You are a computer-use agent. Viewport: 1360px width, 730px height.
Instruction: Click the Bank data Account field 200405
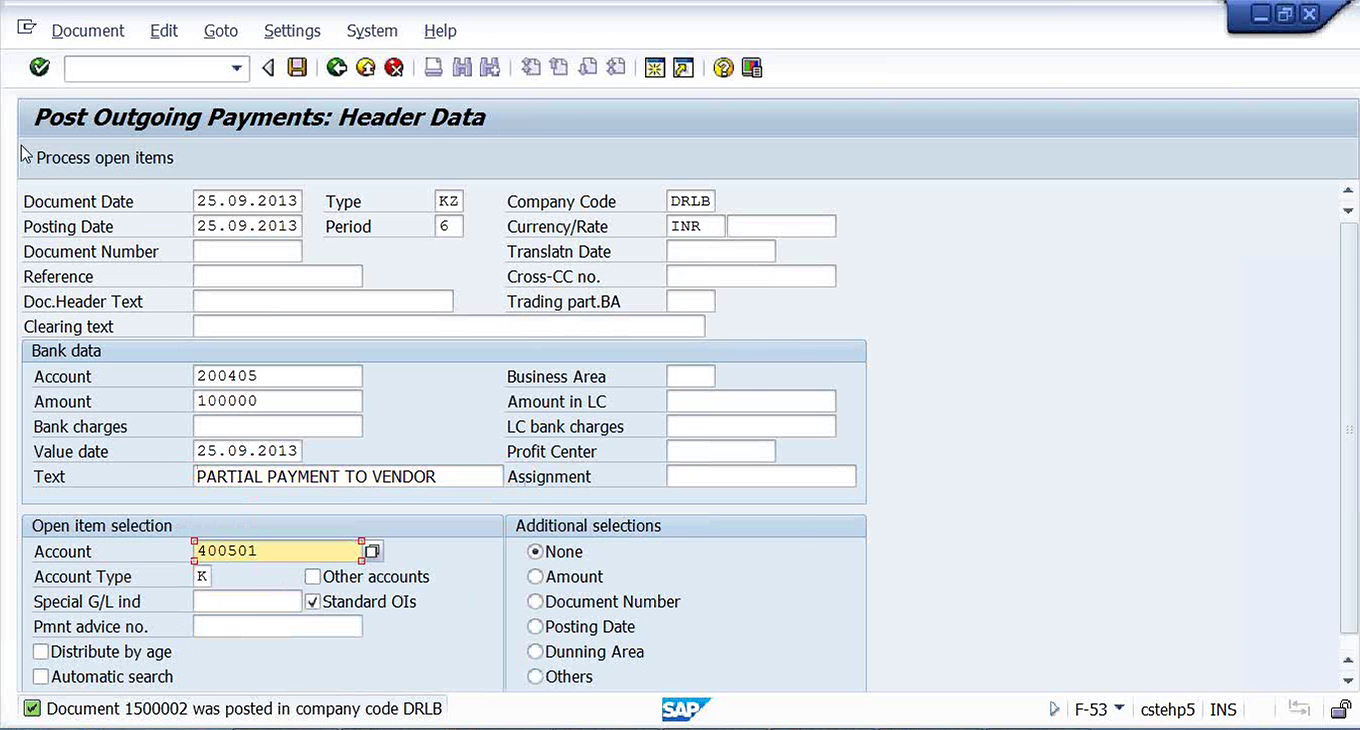click(x=278, y=376)
